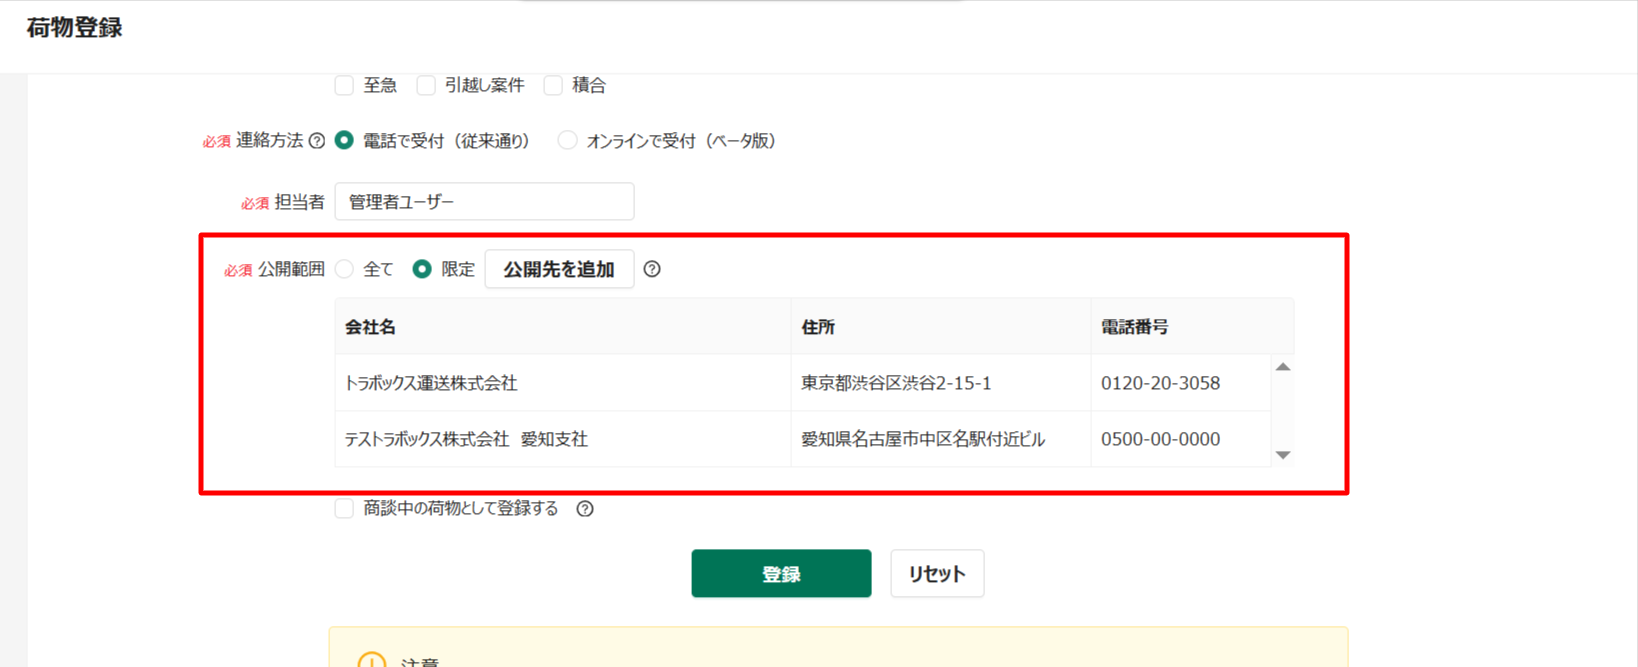Click address 愛知県名古屋市中区名駅付近ビル
The image size is (1638, 667).
pyautogui.click(x=923, y=439)
